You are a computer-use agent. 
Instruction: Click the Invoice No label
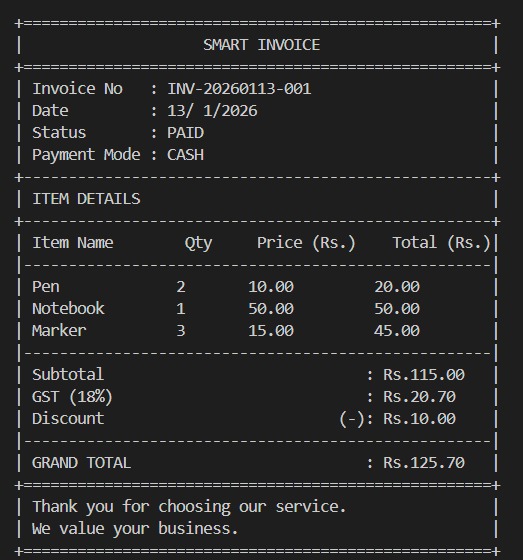[78, 89]
